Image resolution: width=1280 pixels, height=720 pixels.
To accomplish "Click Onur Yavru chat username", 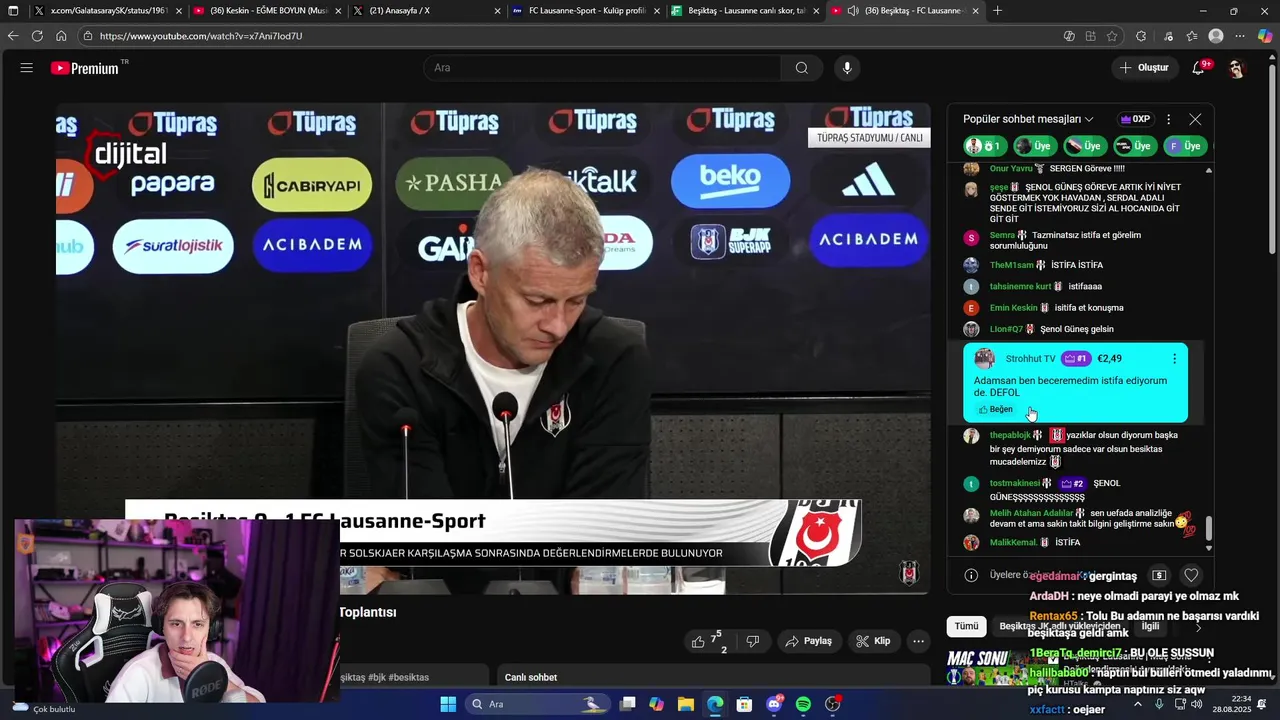I will coord(1011,169).
